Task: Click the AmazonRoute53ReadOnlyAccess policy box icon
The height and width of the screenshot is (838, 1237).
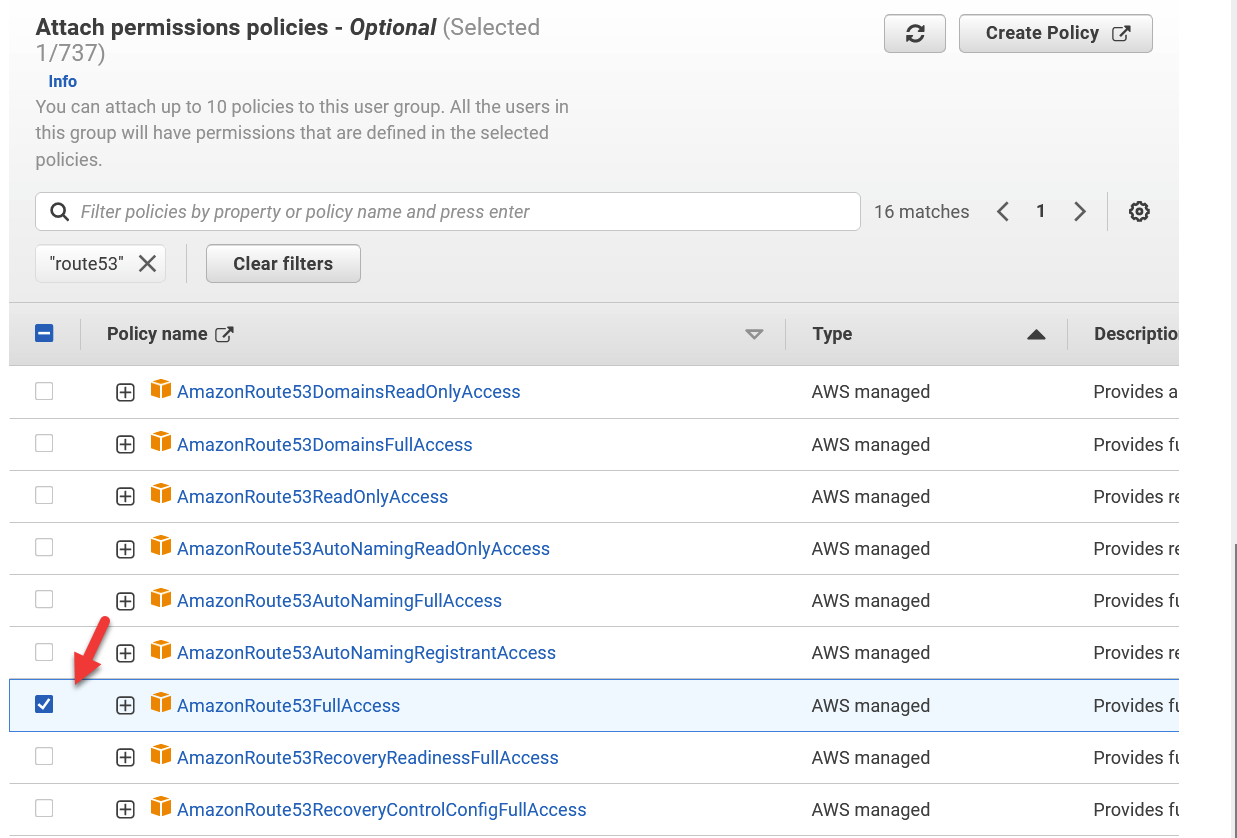Action: pyautogui.click(x=160, y=495)
